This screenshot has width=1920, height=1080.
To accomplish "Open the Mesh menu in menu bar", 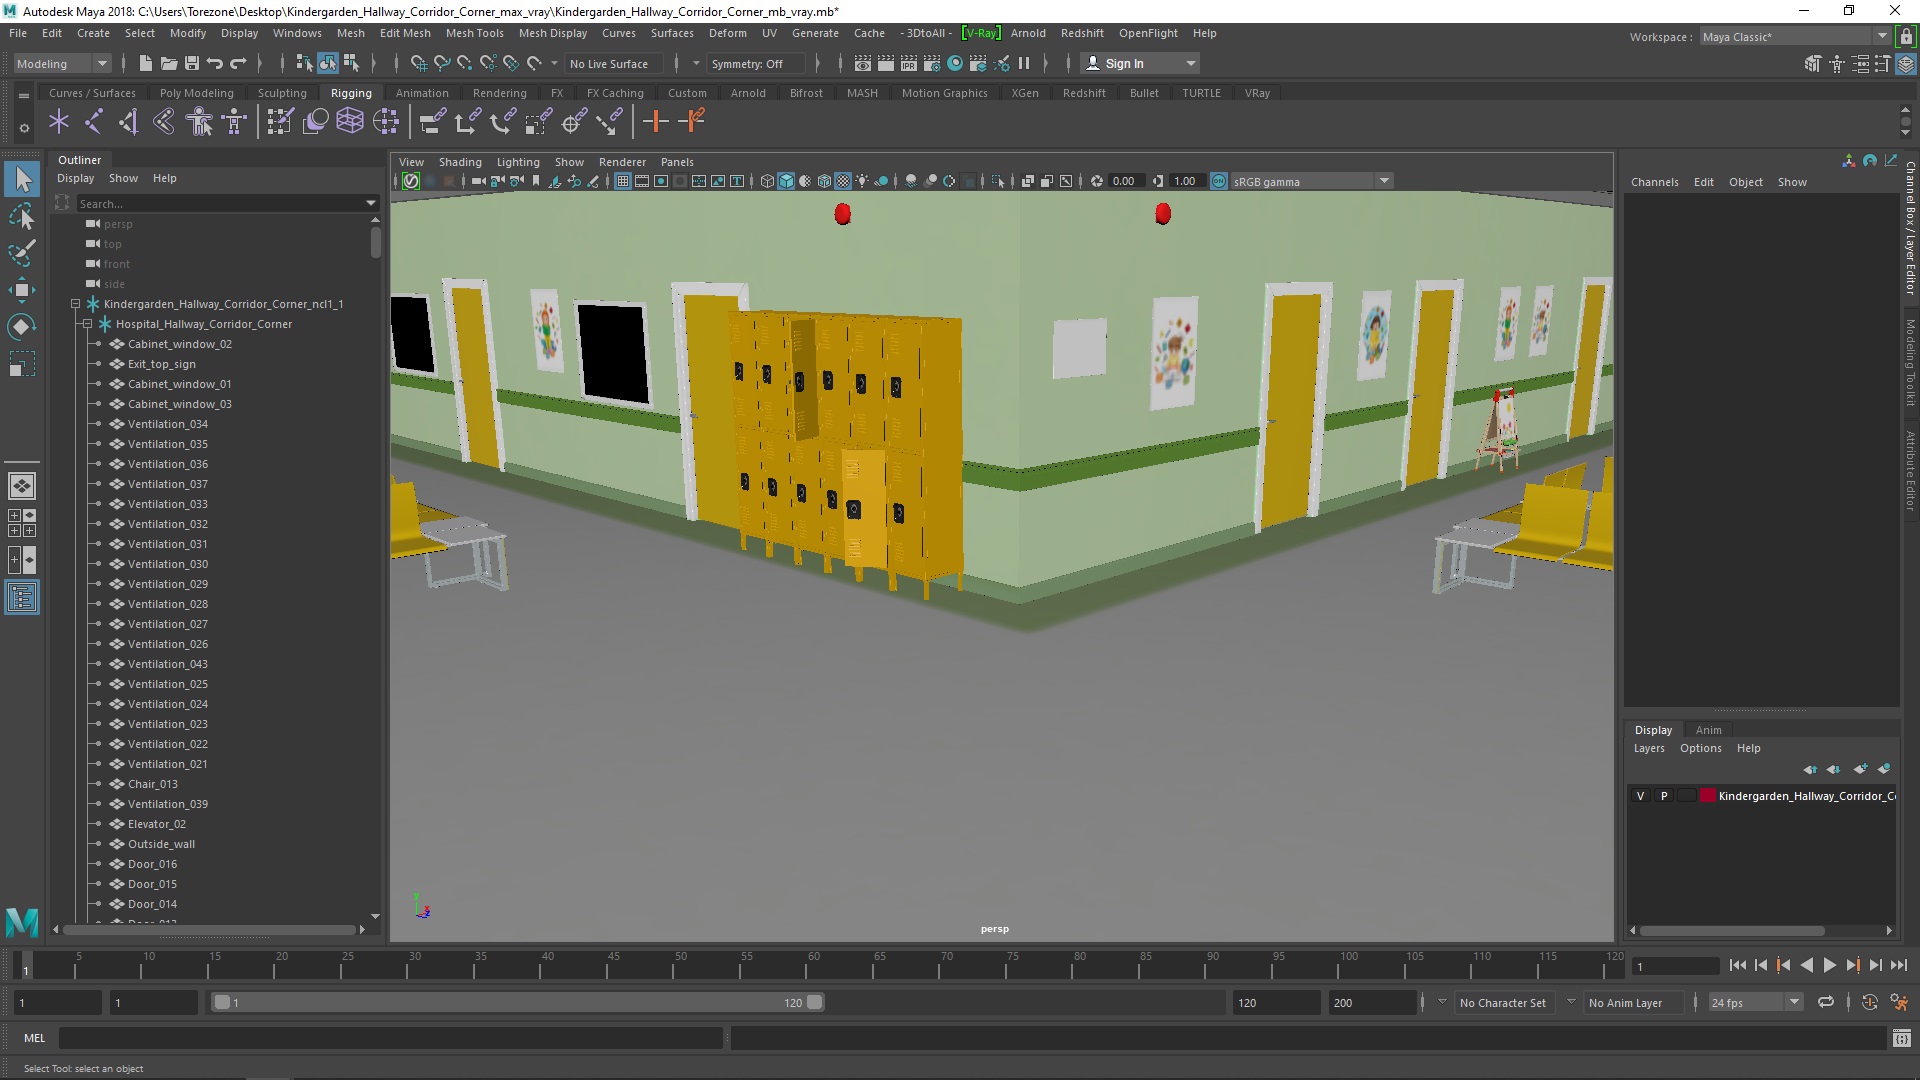I will pyautogui.click(x=351, y=33).
